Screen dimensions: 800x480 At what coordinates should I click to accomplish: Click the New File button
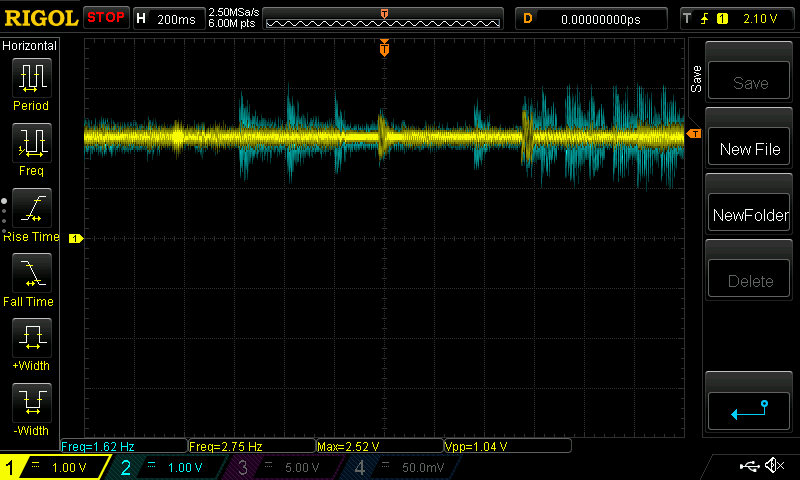(748, 148)
